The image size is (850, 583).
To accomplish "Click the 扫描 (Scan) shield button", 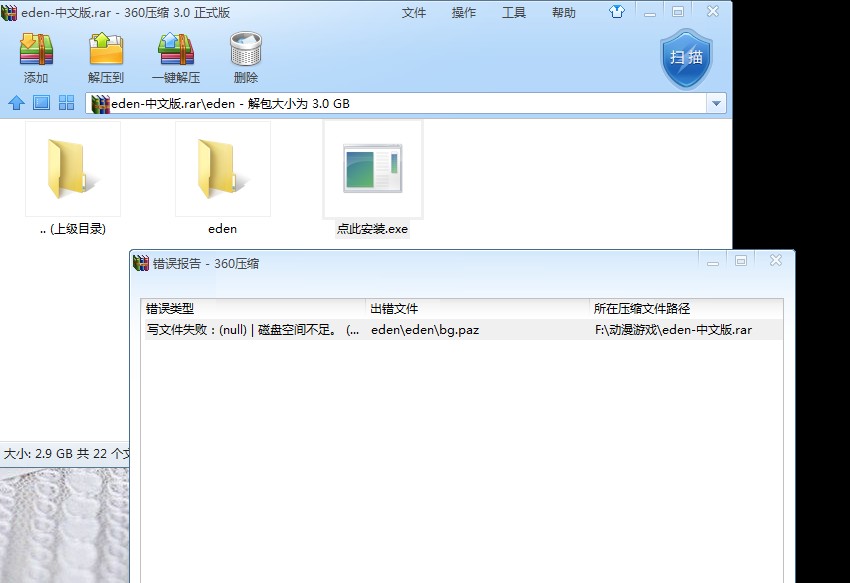I will [x=686, y=59].
